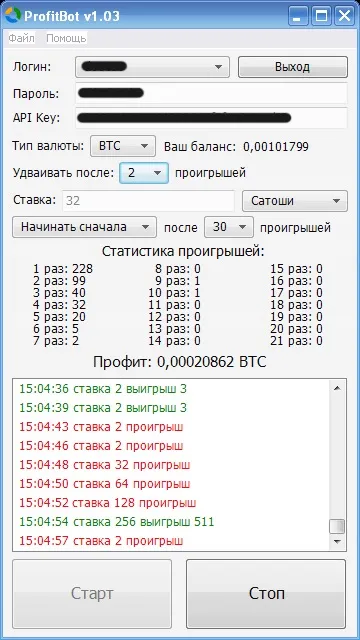The image size is (360, 640).
Task: Expand the Логин dropdown
Action: click(152, 67)
